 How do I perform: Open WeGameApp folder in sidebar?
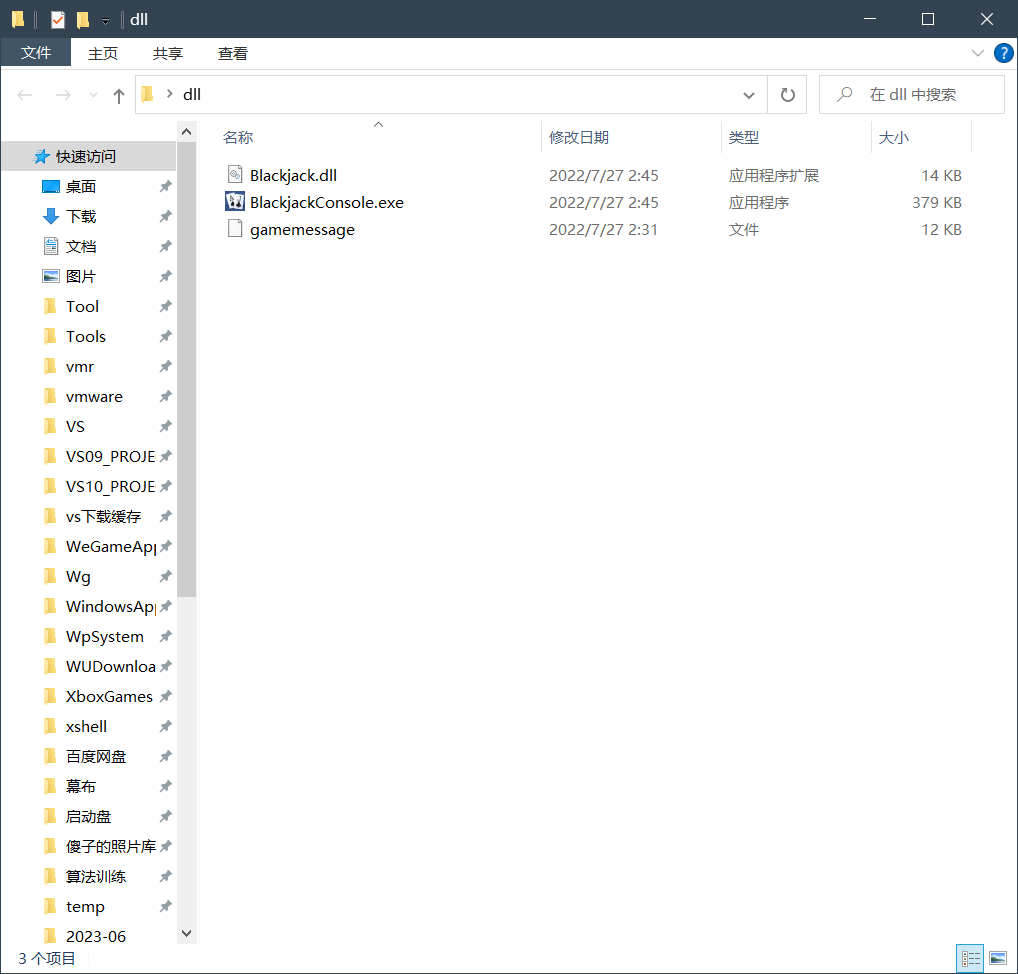click(x=110, y=546)
